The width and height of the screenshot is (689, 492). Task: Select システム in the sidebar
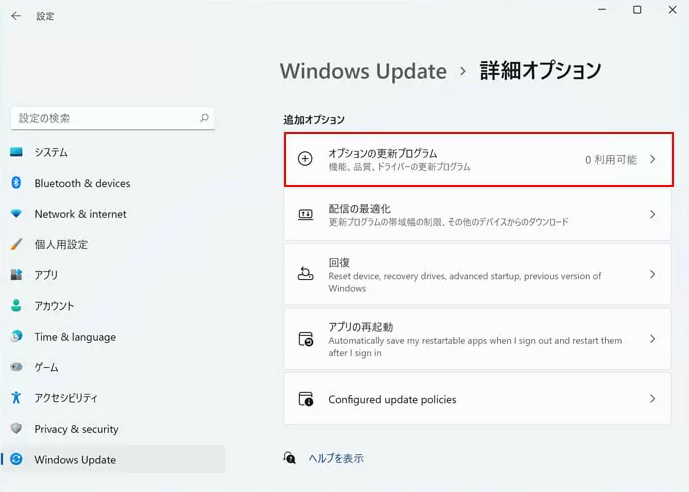pos(112,152)
